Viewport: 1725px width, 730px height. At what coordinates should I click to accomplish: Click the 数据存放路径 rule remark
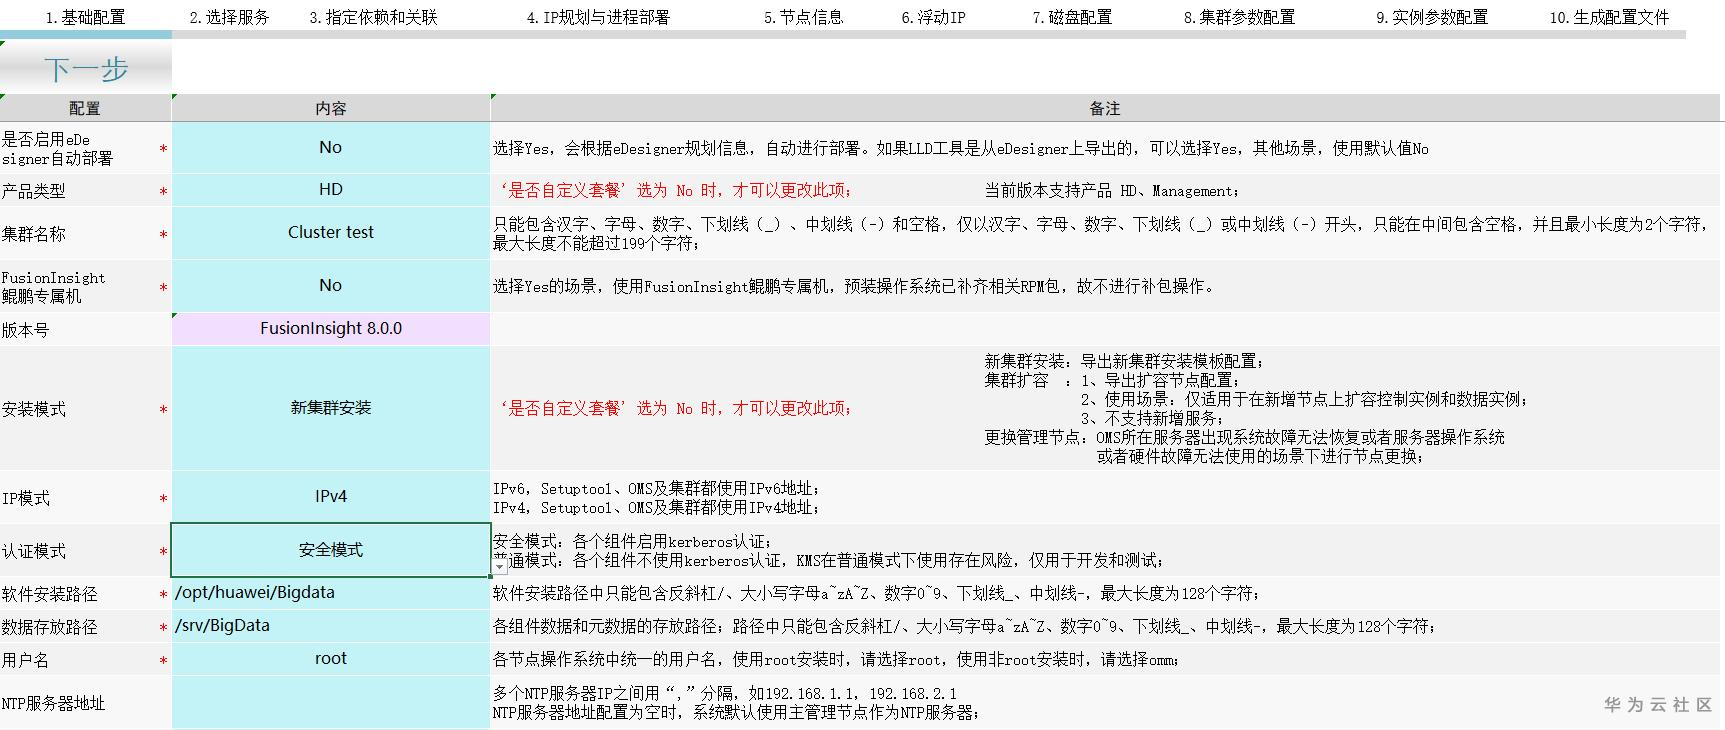[x=965, y=626]
